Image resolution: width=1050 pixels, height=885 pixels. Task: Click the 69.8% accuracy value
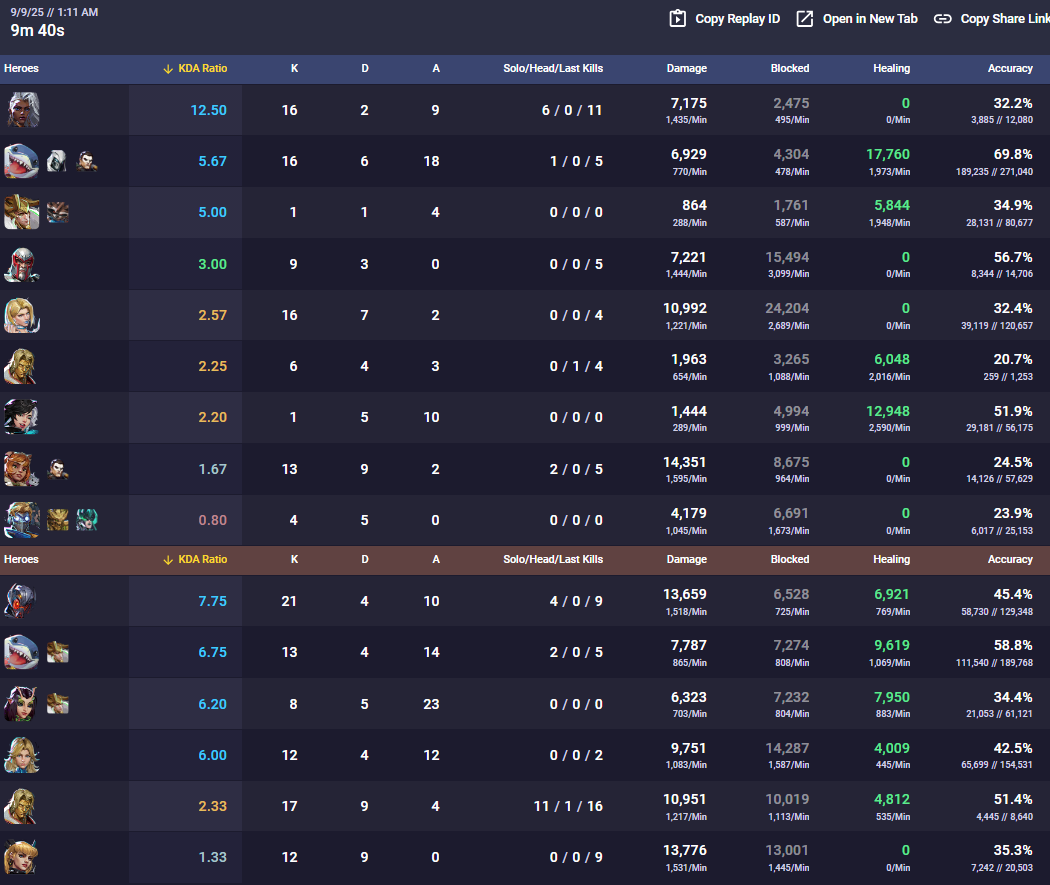pyautogui.click(x=1012, y=154)
